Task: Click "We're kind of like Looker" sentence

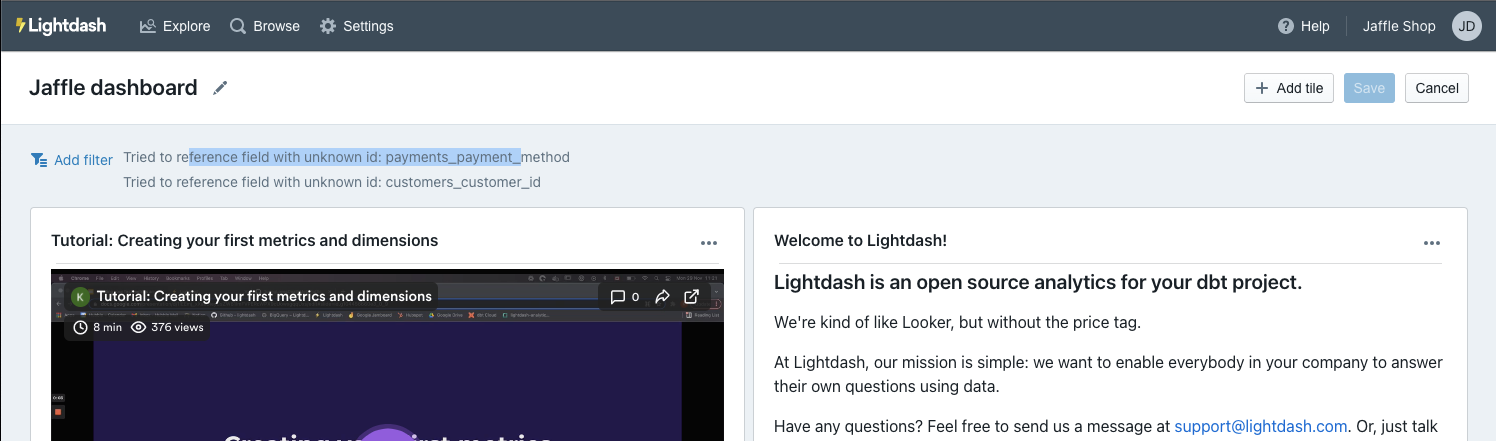Action: (957, 323)
